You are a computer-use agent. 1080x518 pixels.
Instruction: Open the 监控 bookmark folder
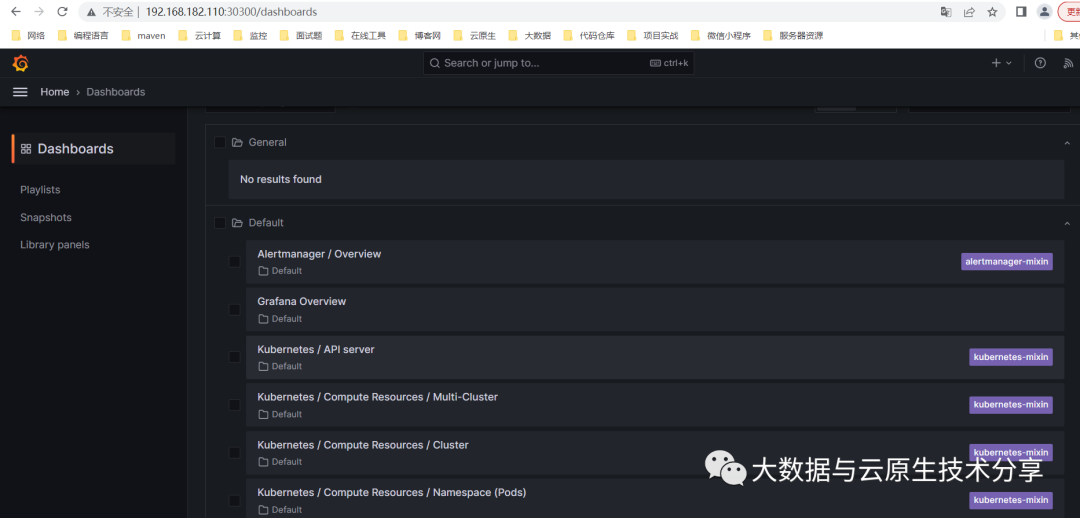[x=251, y=36]
